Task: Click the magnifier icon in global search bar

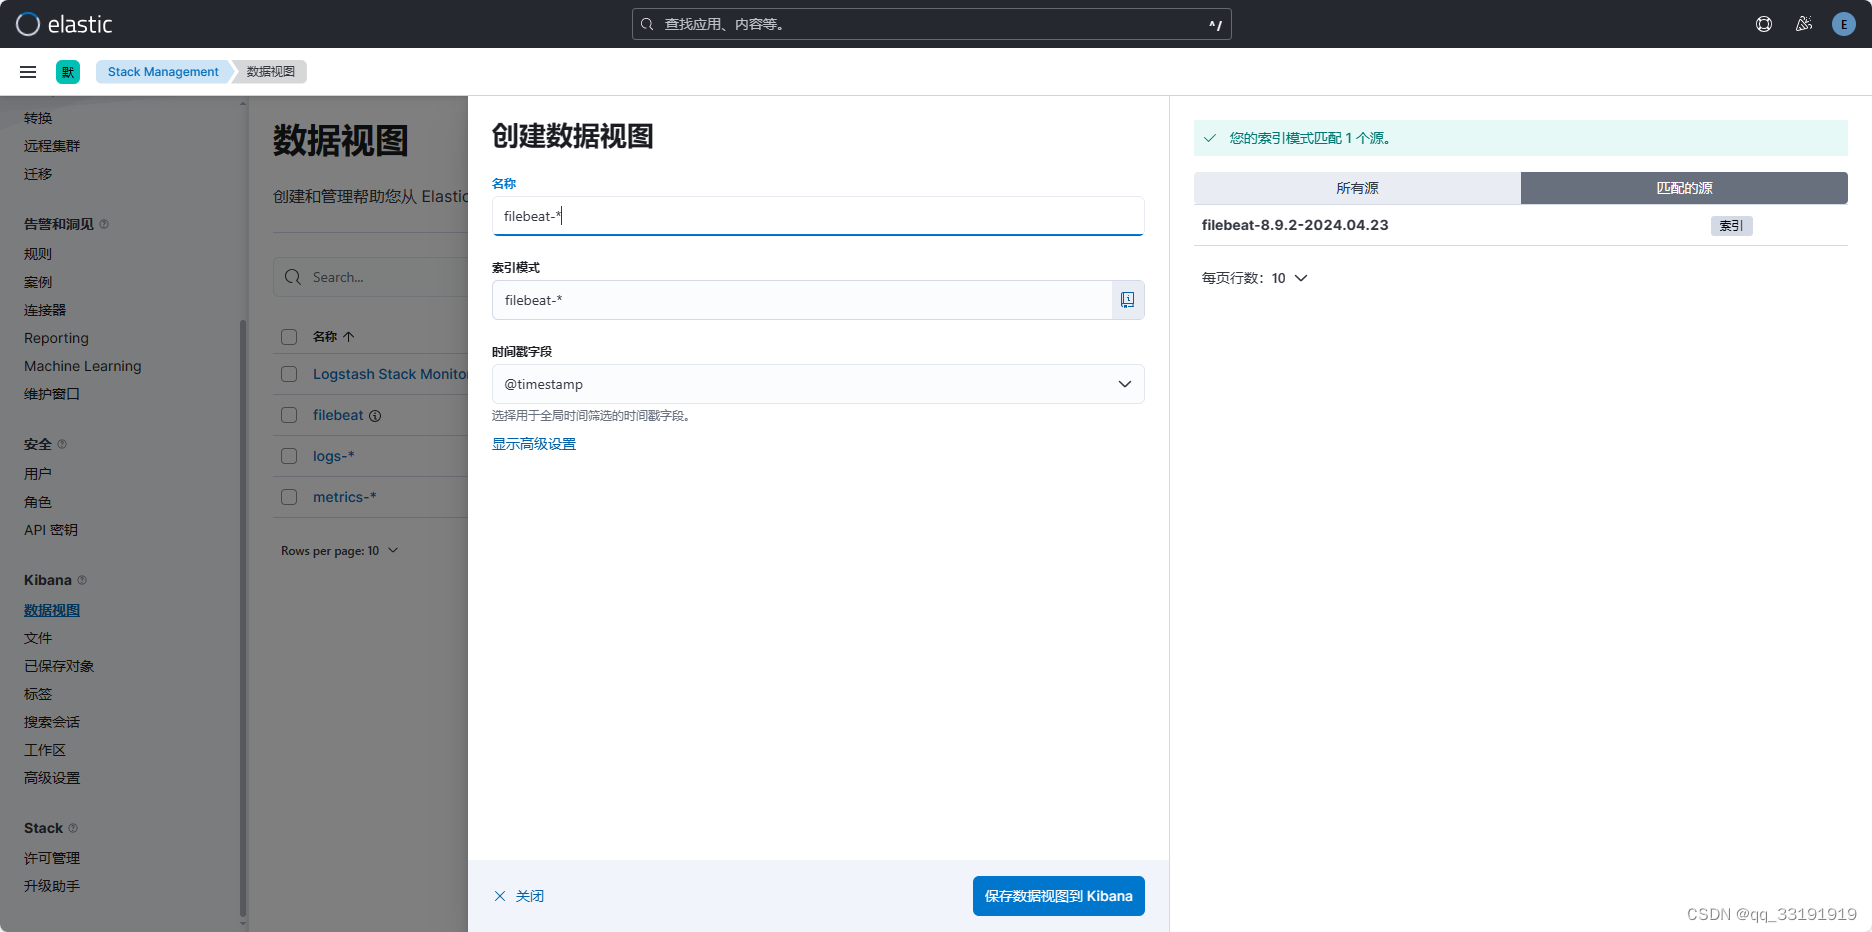Action: pyautogui.click(x=647, y=23)
